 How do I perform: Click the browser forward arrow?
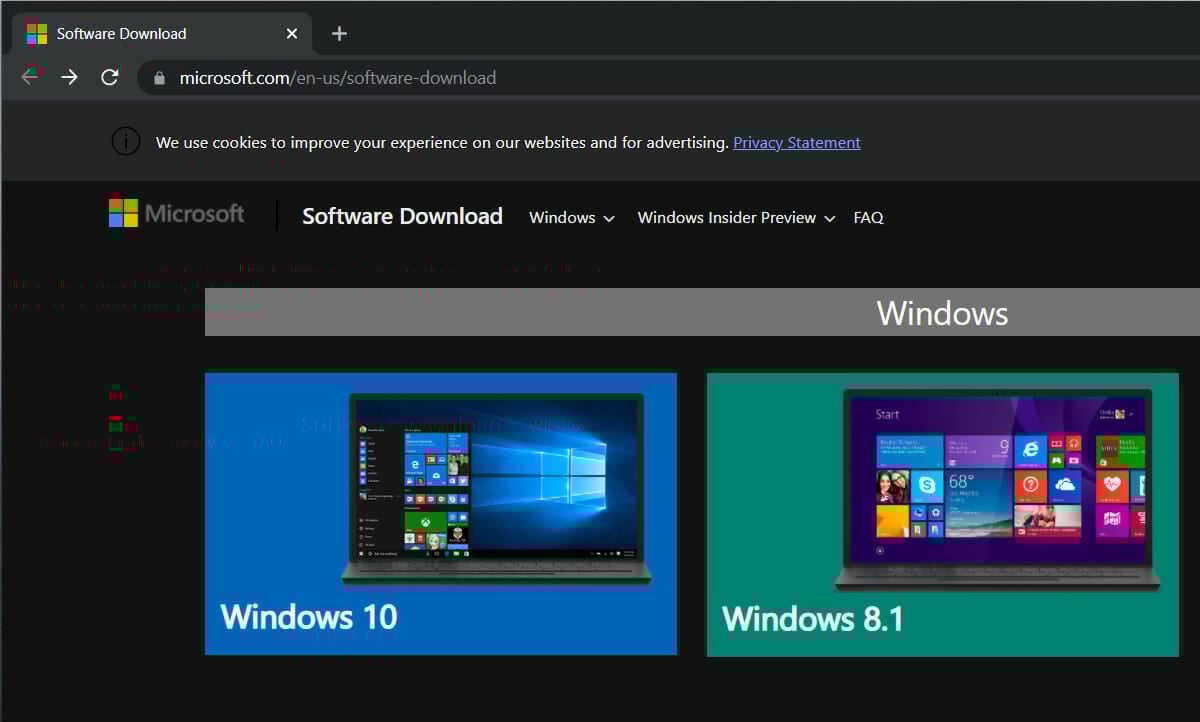(69, 77)
